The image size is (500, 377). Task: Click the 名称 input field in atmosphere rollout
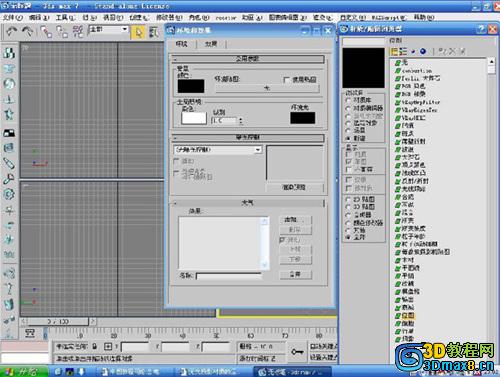pos(229,276)
